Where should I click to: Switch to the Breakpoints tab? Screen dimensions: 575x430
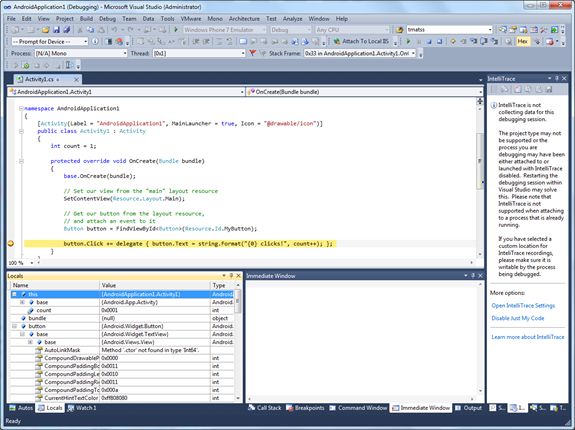[x=305, y=408]
